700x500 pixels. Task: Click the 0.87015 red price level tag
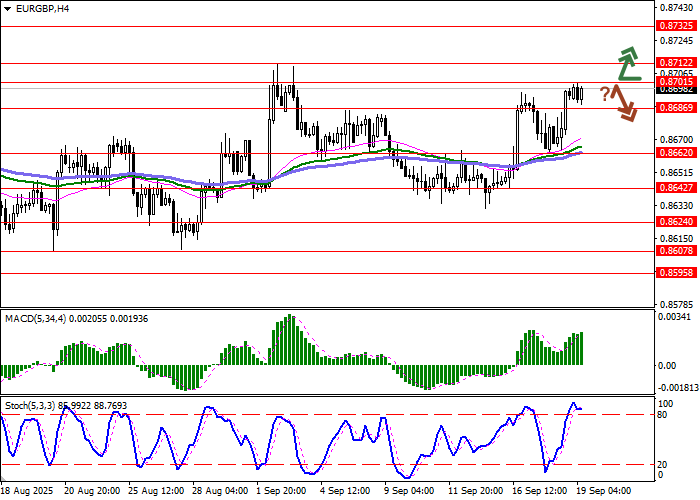(x=675, y=81)
